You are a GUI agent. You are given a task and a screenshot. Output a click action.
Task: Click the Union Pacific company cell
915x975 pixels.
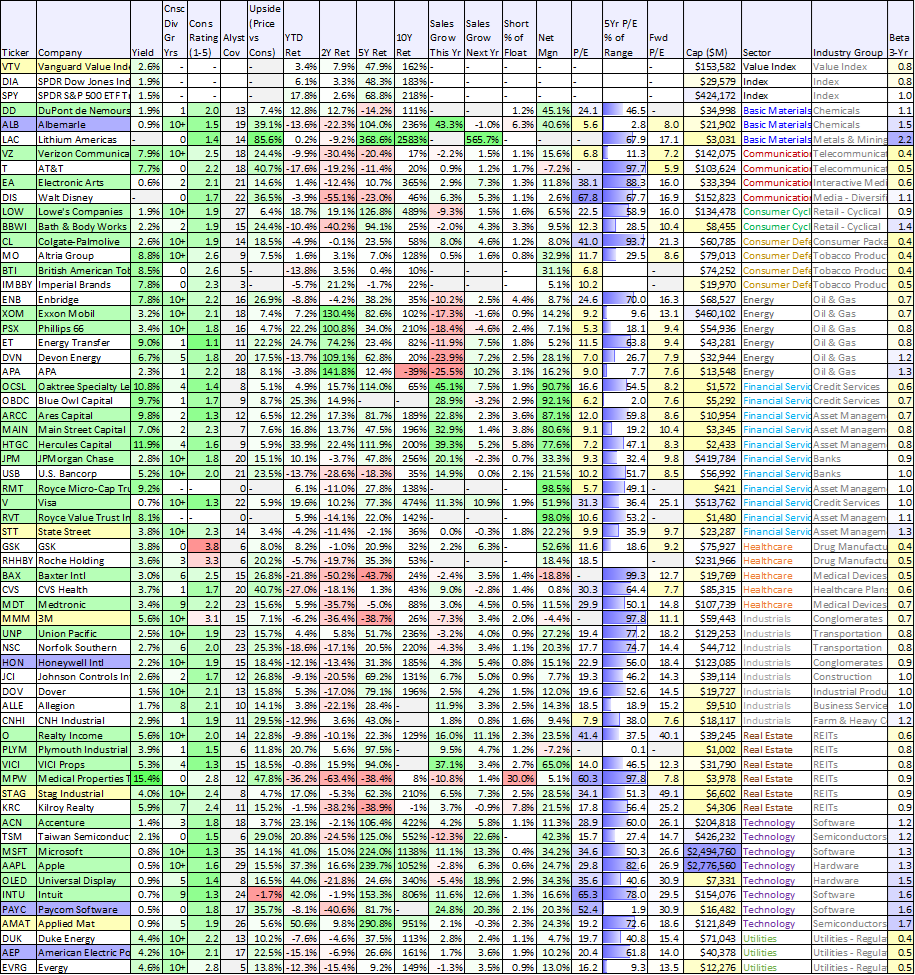tap(83, 633)
